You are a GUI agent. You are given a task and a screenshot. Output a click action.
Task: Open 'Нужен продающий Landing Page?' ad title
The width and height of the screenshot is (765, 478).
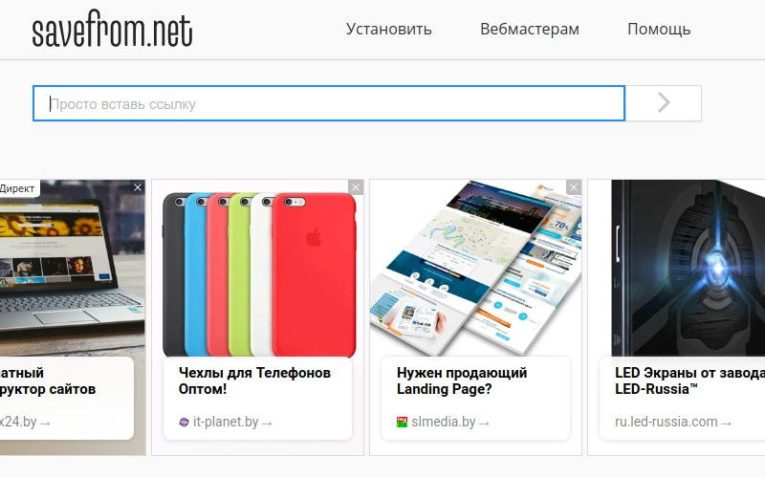pos(462,381)
